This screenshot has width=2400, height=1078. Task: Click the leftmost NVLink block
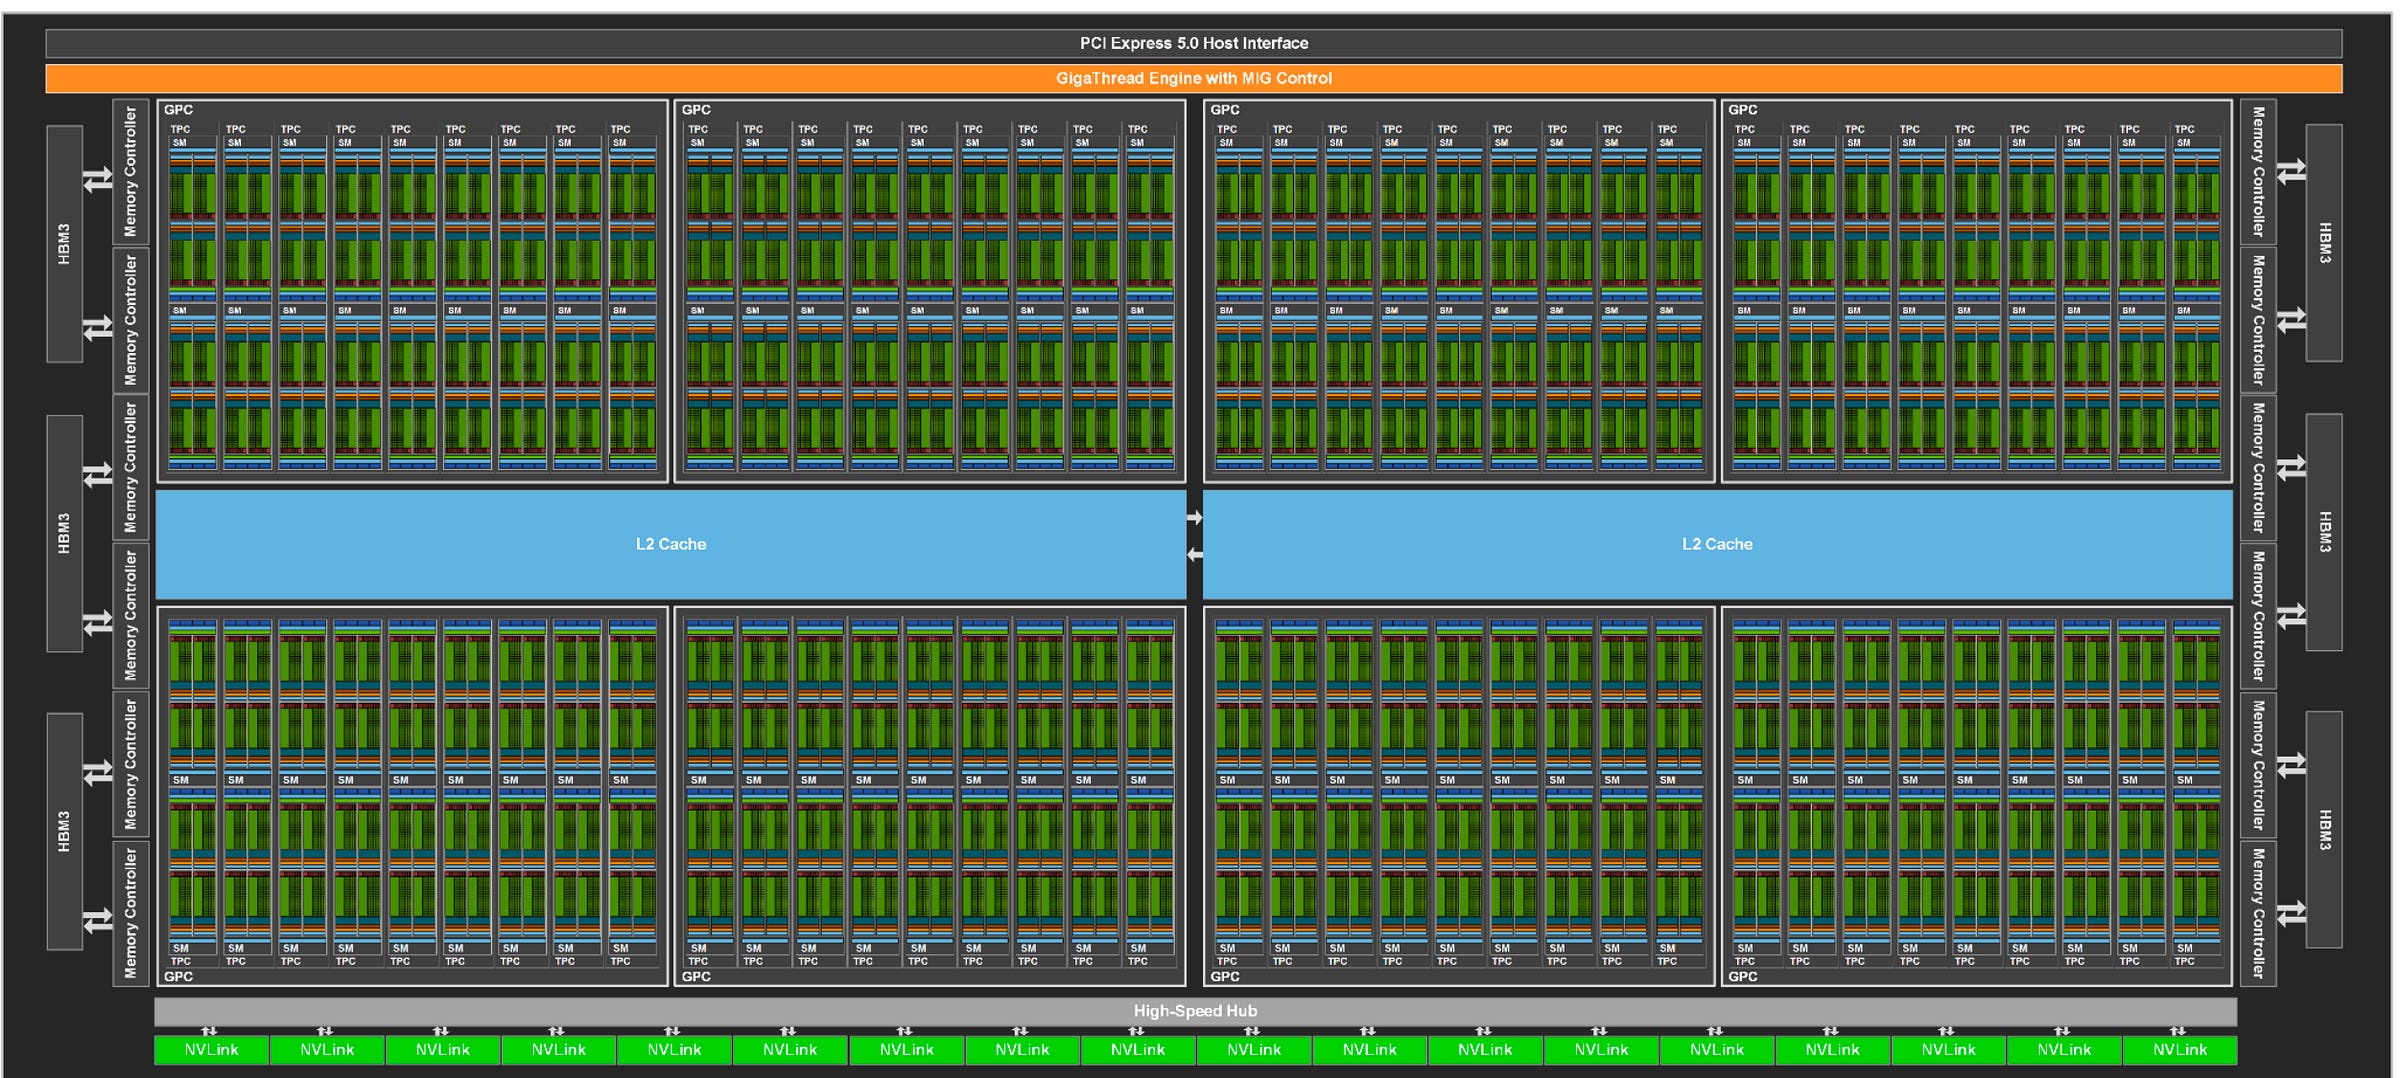click(x=212, y=1050)
